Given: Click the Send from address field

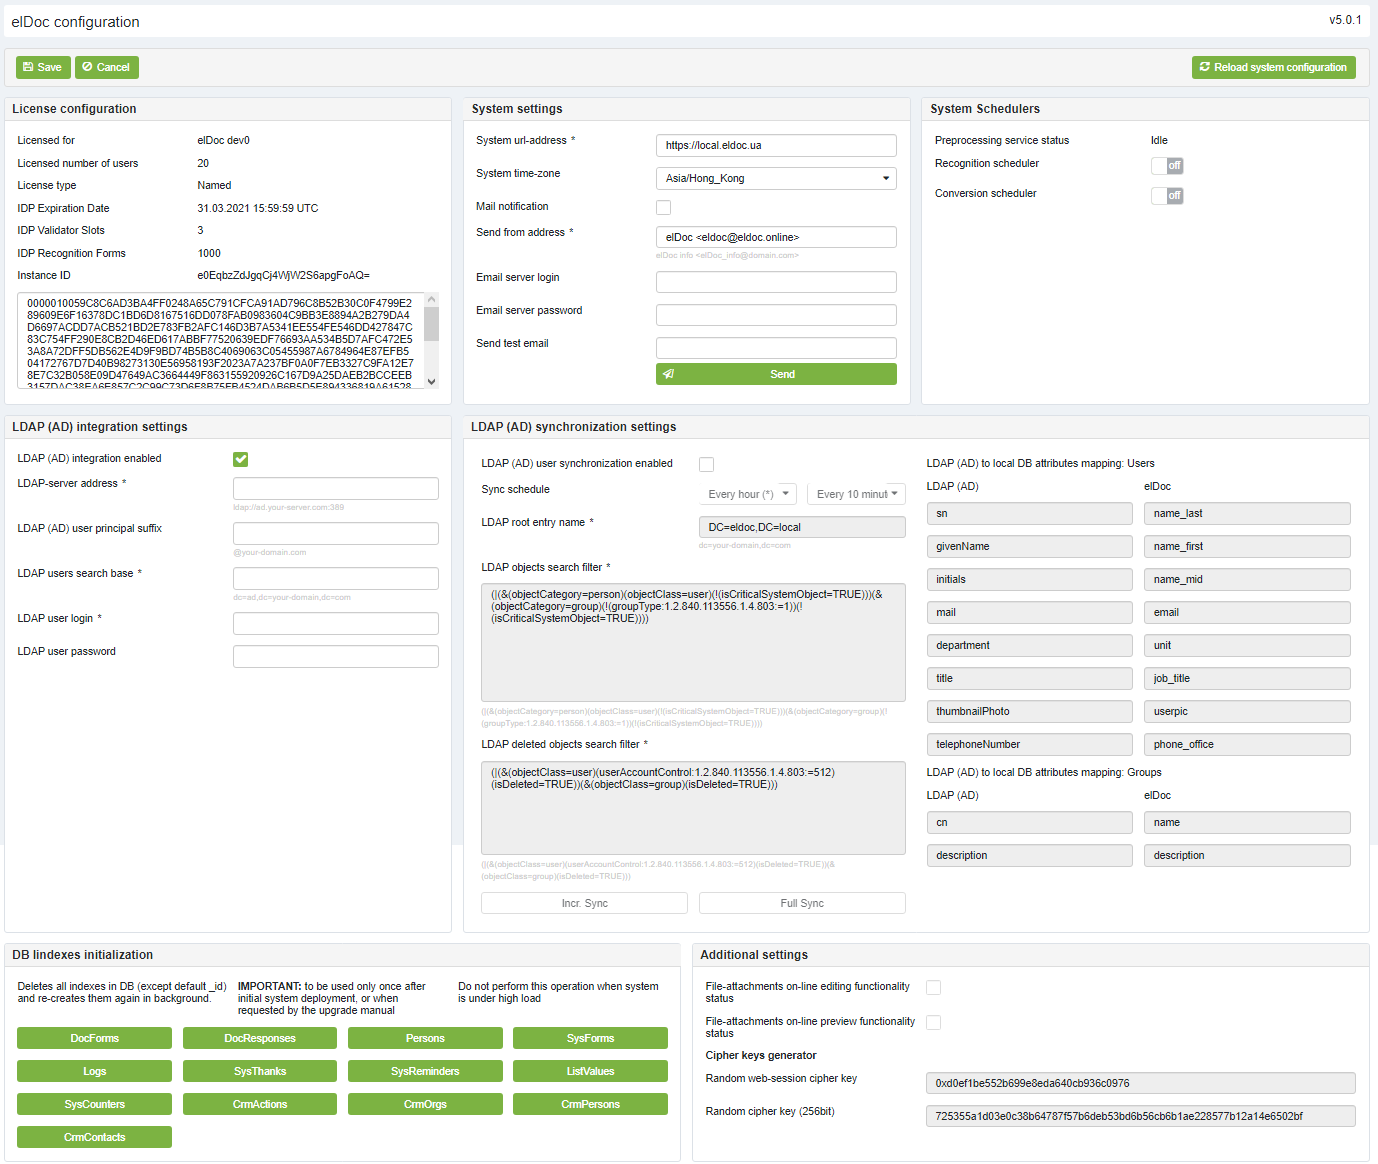Looking at the screenshot, I should (776, 237).
